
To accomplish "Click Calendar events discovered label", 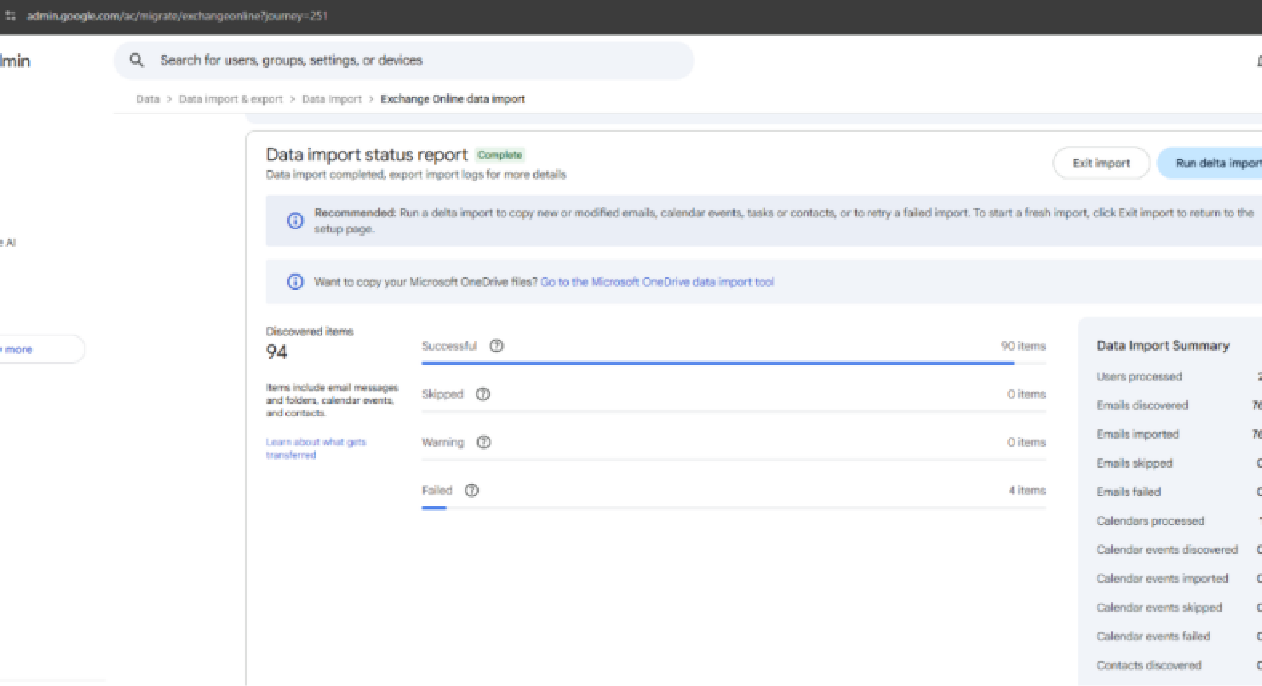I will pyautogui.click(x=1167, y=550).
